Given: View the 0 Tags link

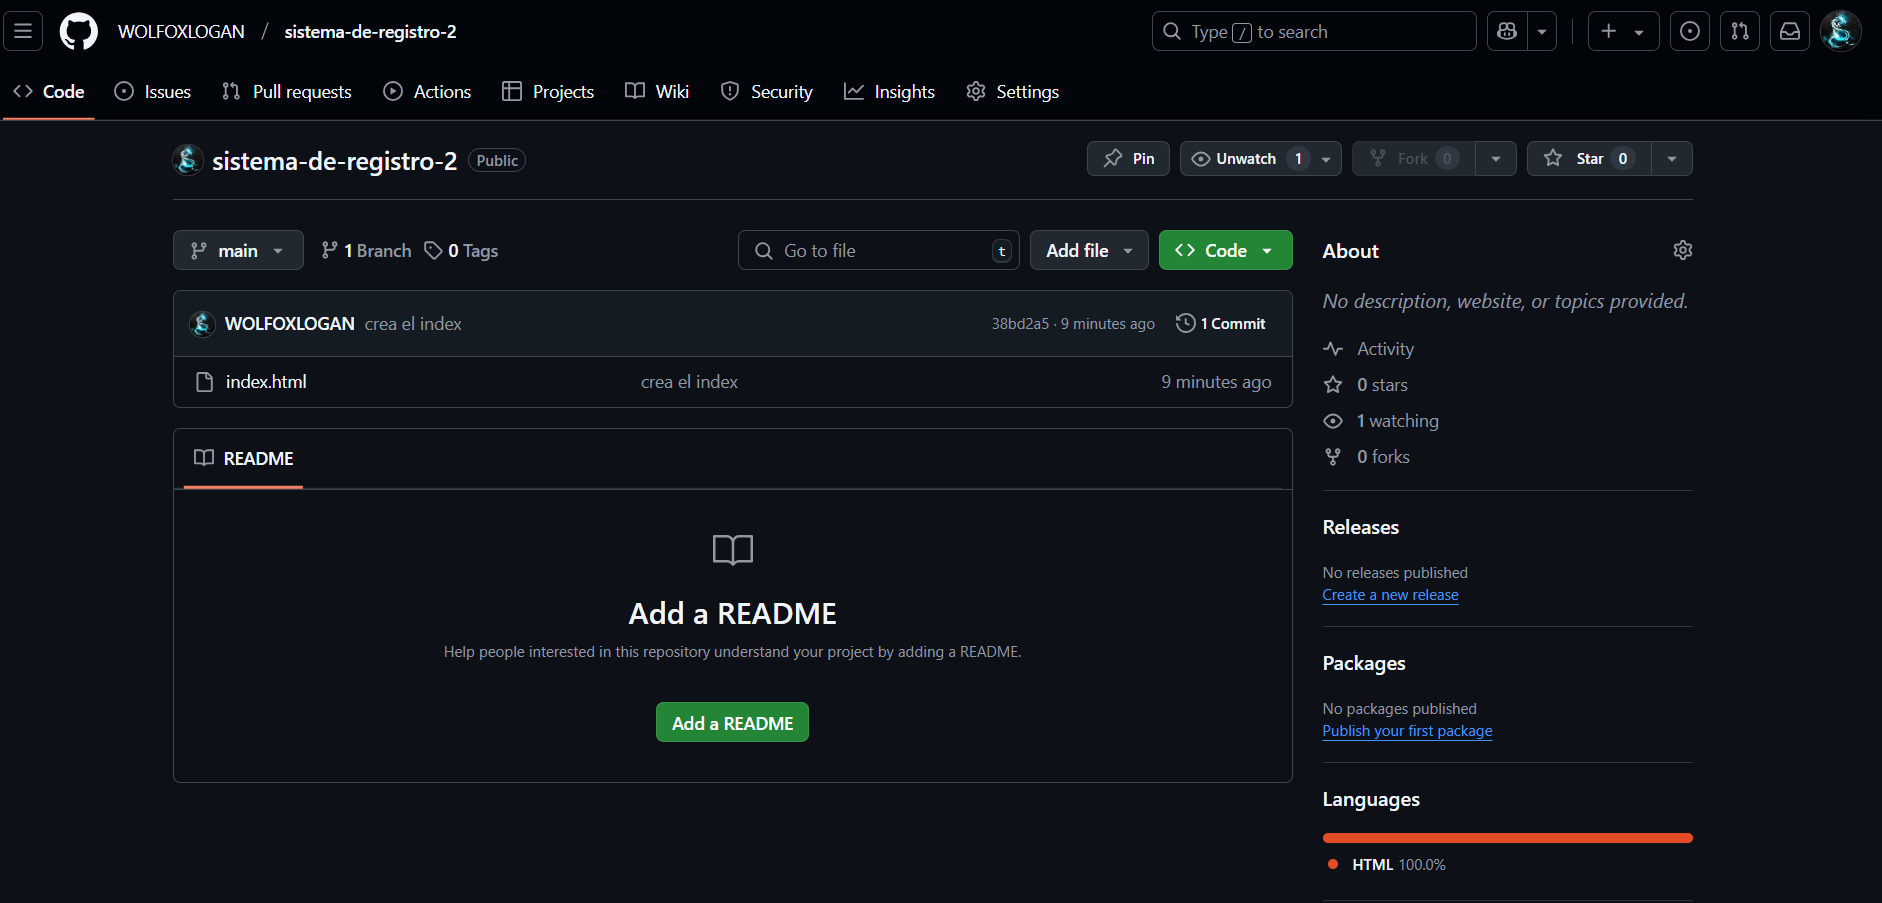Looking at the screenshot, I should (461, 250).
